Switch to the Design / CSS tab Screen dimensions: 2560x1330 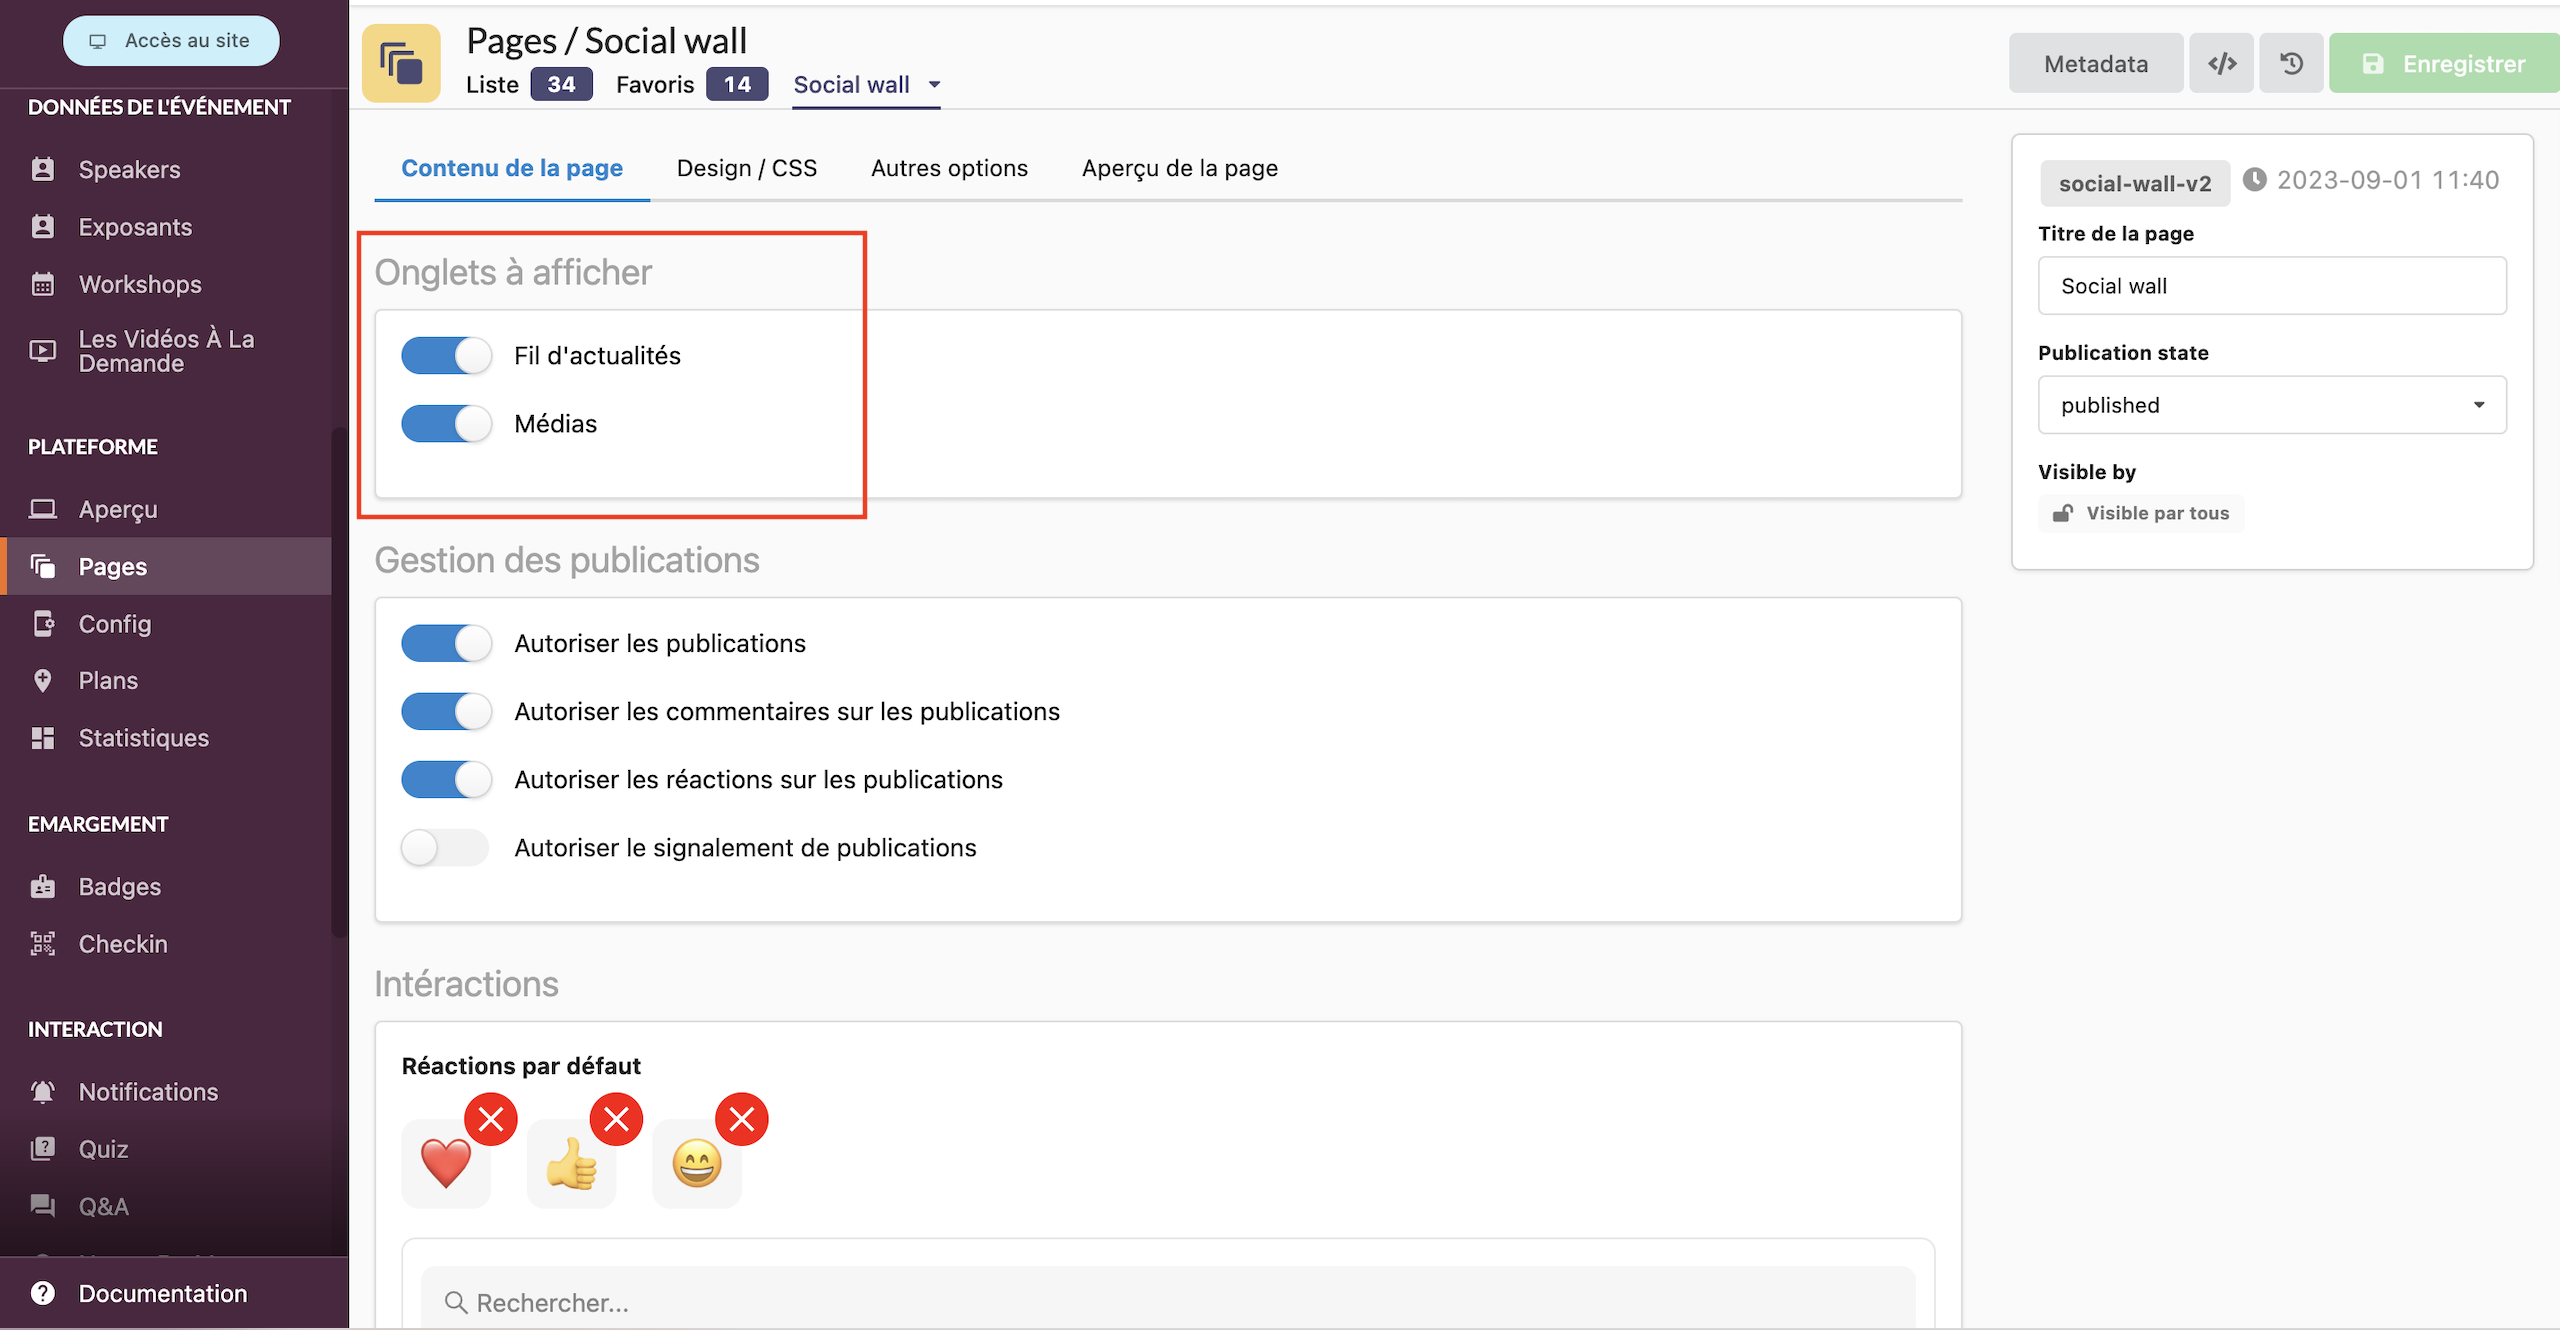click(746, 168)
